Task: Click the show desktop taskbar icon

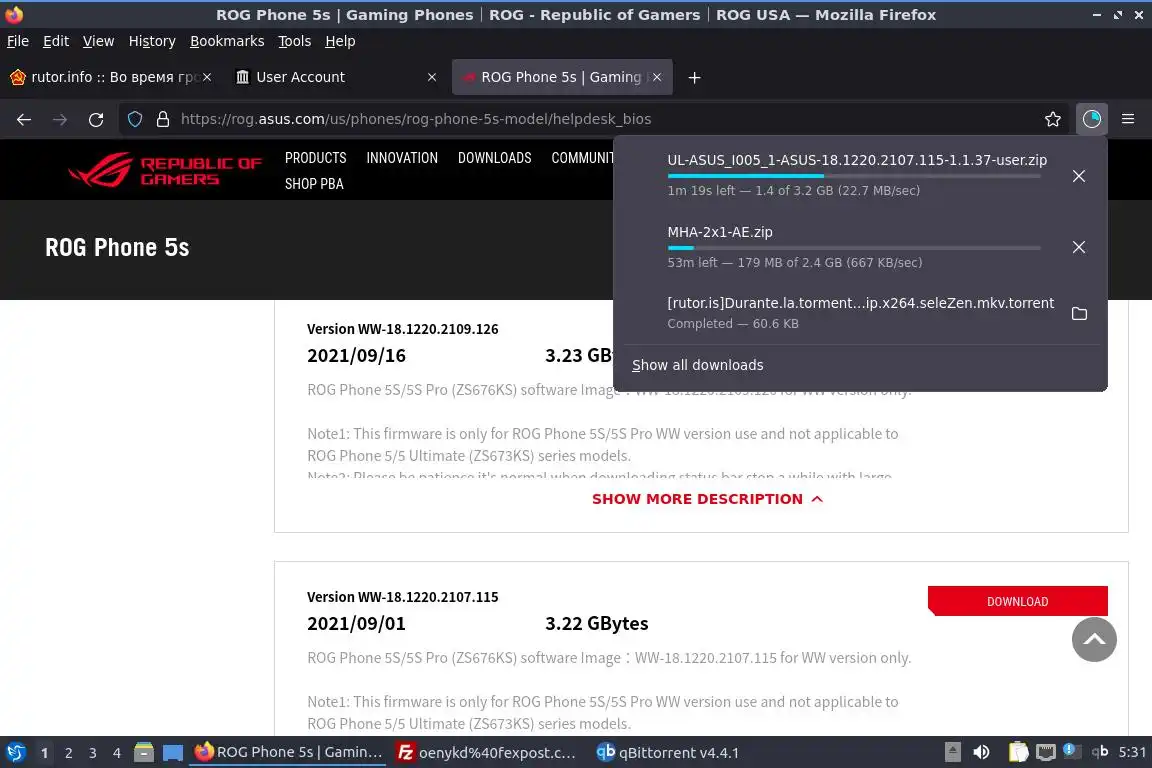Action: pos(173,753)
